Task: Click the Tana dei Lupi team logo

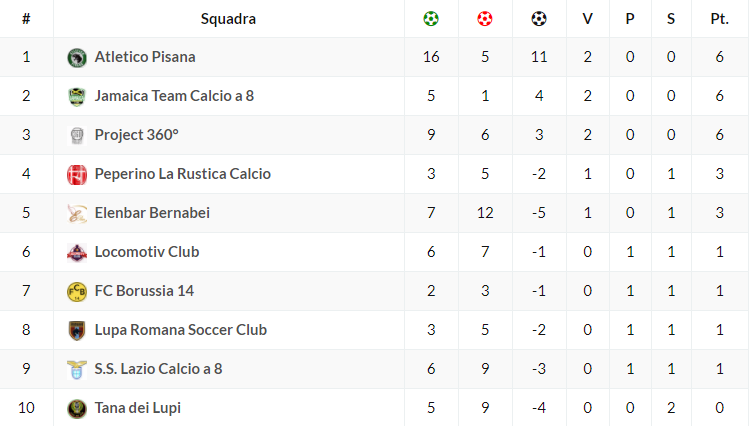Action: (x=77, y=408)
